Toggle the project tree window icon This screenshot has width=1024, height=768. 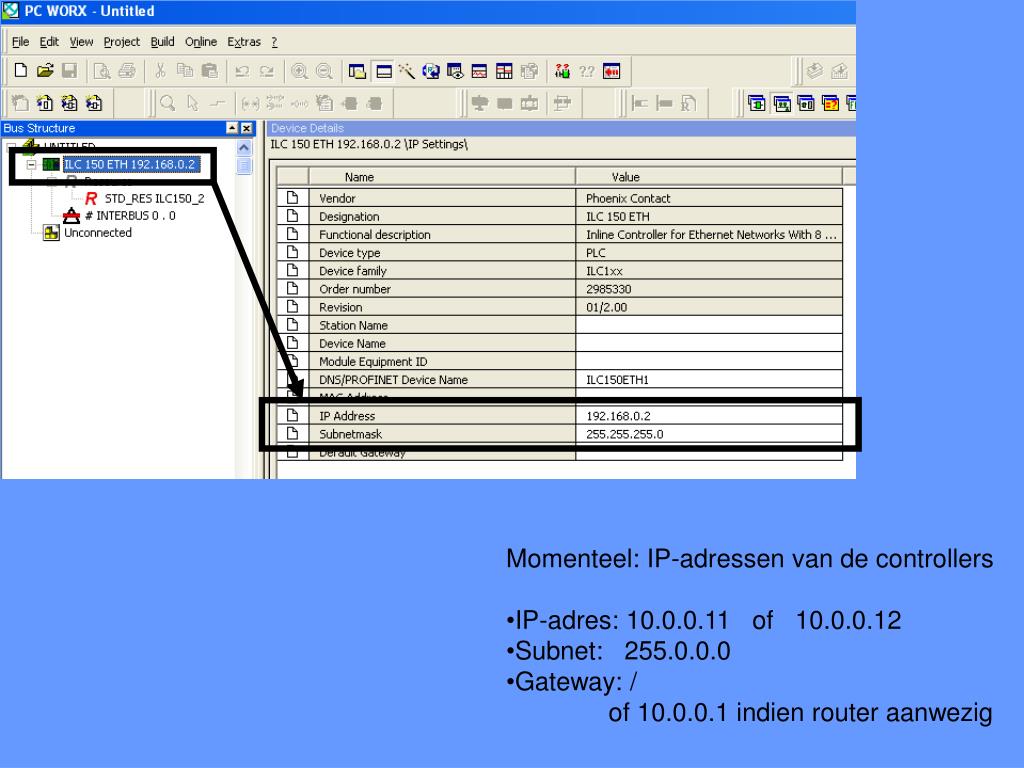pyautogui.click(x=357, y=71)
